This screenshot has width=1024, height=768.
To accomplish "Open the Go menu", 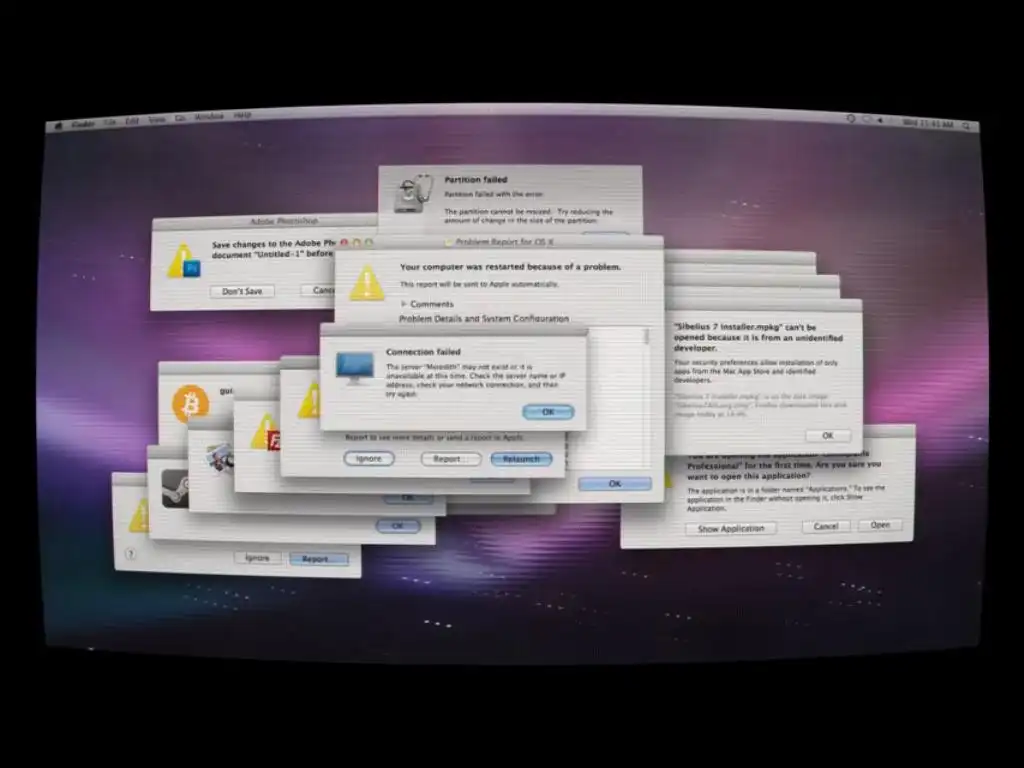I will click(x=180, y=118).
